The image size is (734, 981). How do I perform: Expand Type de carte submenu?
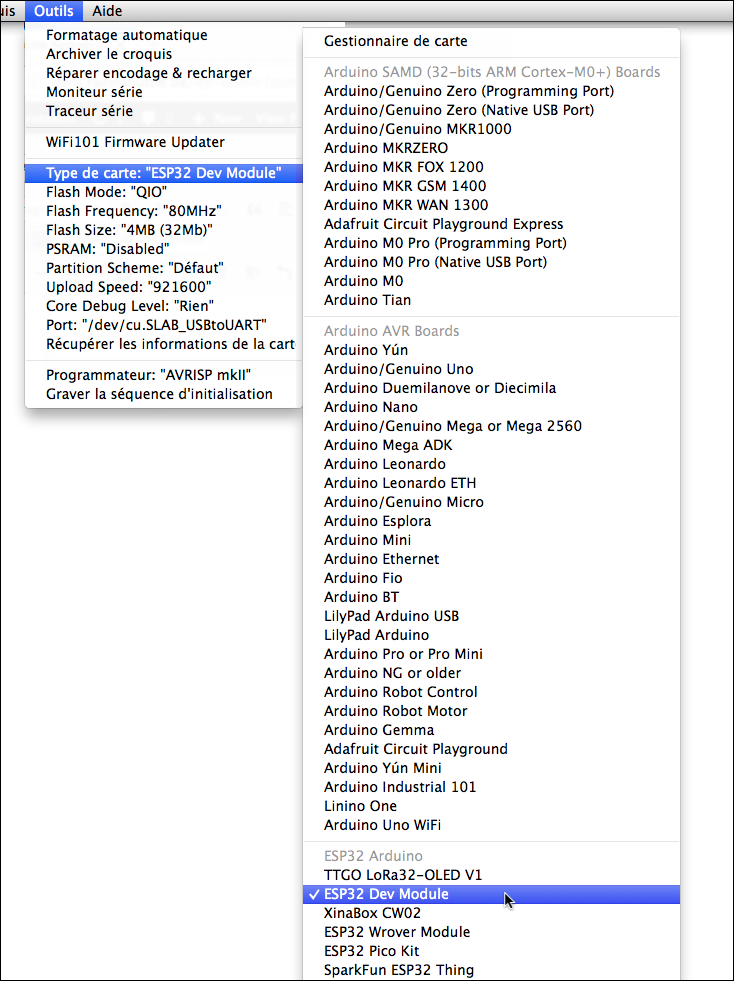coord(163,173)
